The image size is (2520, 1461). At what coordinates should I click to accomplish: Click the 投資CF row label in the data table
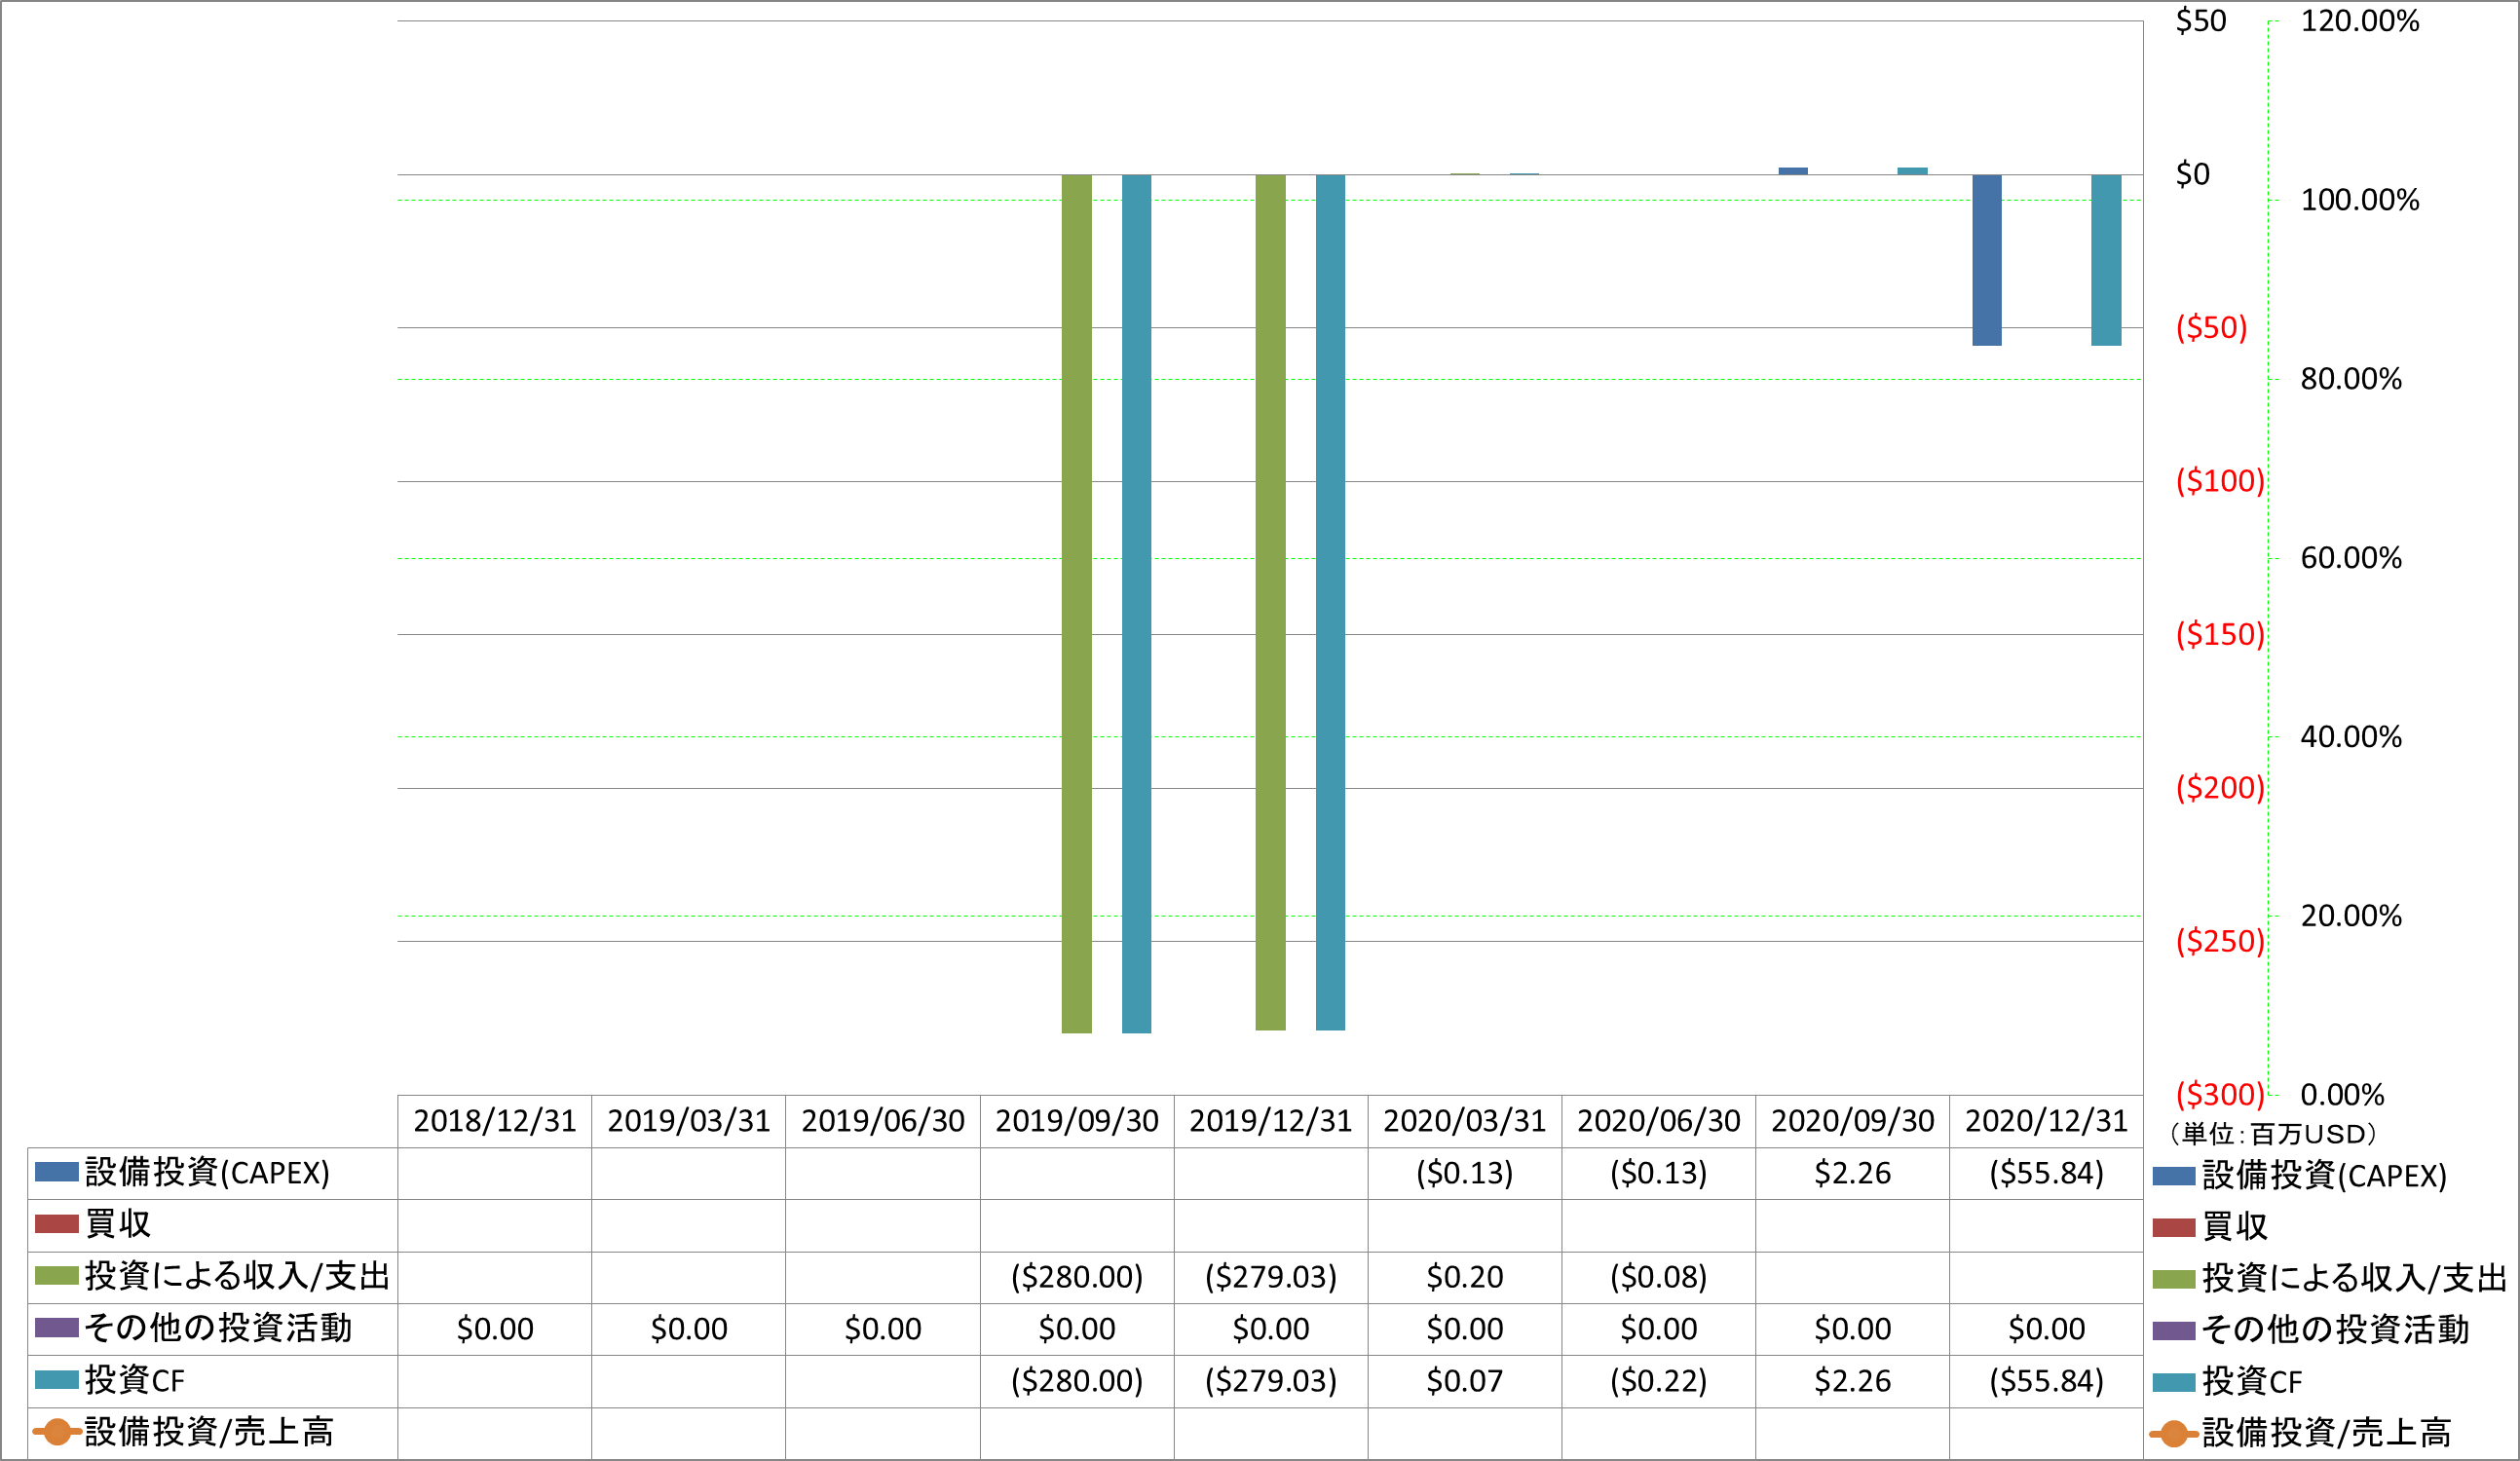tap(135, 1380)
